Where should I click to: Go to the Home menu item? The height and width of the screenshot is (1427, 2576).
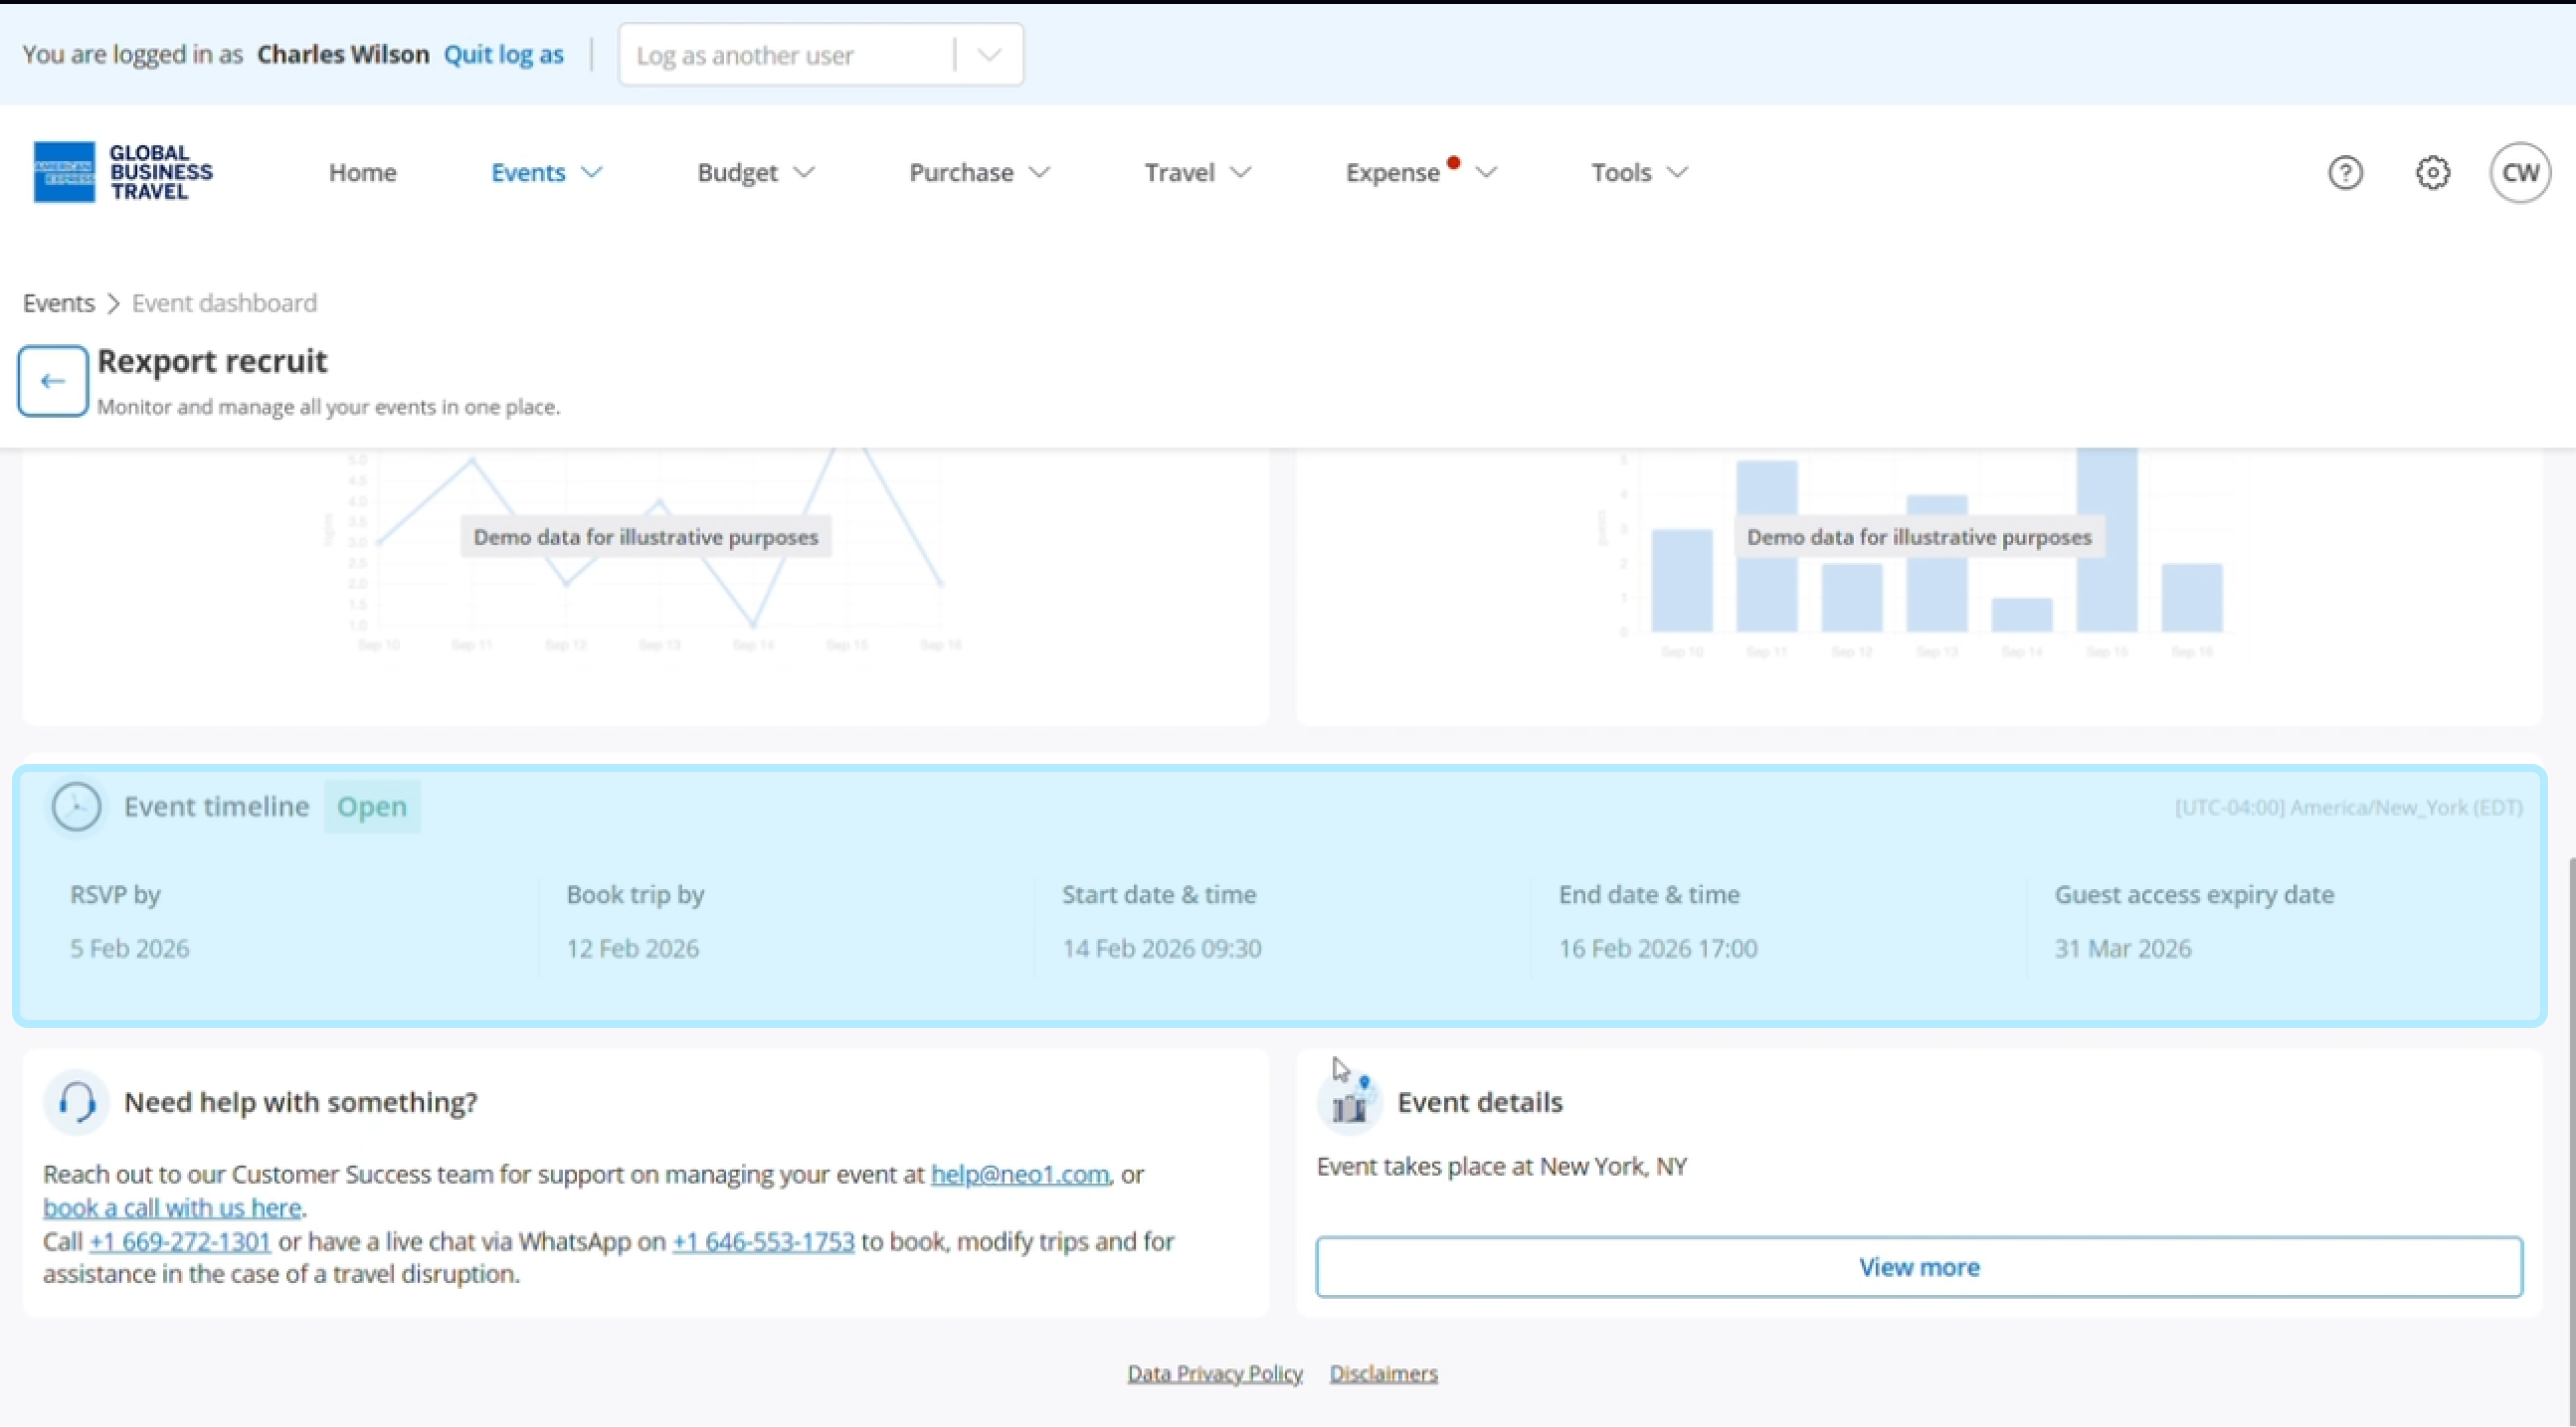tap(362, 173)
